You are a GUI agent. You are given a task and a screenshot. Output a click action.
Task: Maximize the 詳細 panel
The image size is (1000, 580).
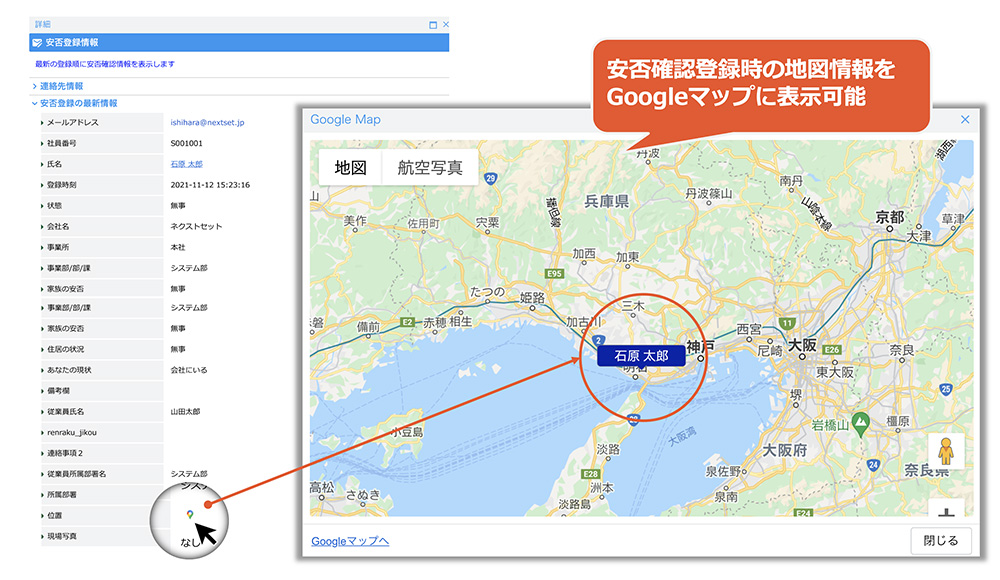pos(433,25)
